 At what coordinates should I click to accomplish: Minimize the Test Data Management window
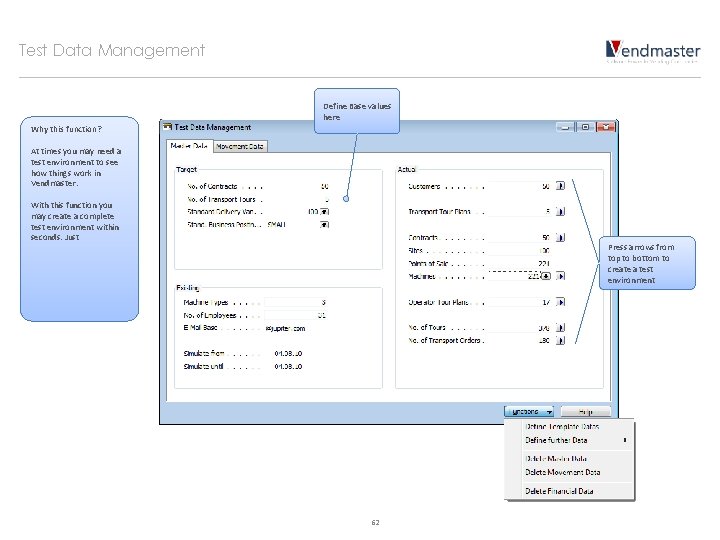pyautogui.click(x=565, y=127)
